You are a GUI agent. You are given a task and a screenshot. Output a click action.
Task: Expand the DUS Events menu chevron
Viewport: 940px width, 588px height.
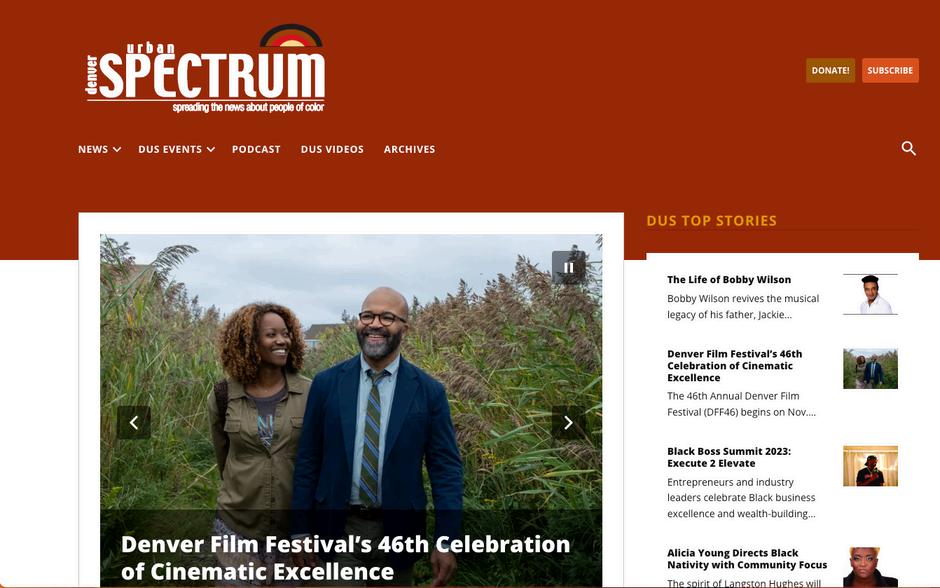point(211,149)
